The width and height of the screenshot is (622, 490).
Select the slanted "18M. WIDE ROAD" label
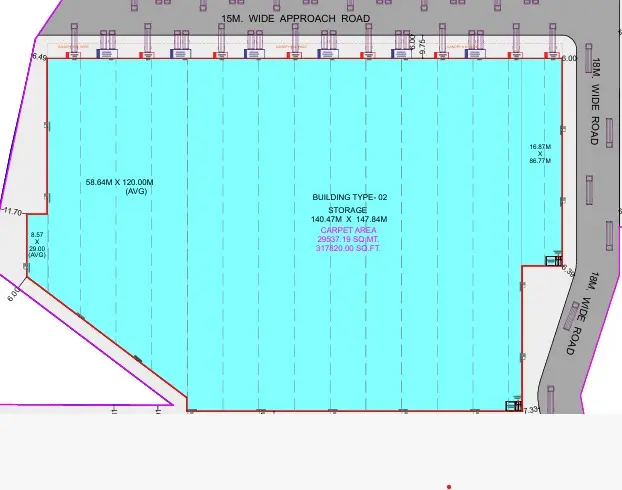point(582,313)
